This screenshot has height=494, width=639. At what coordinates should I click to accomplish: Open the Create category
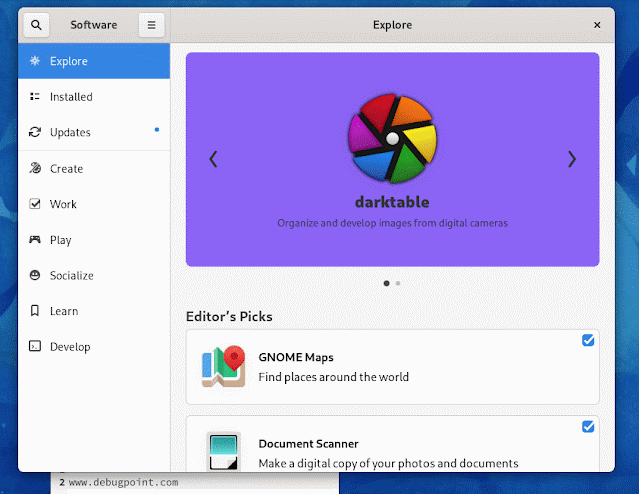pyautogui.click(x=94, y=168)
